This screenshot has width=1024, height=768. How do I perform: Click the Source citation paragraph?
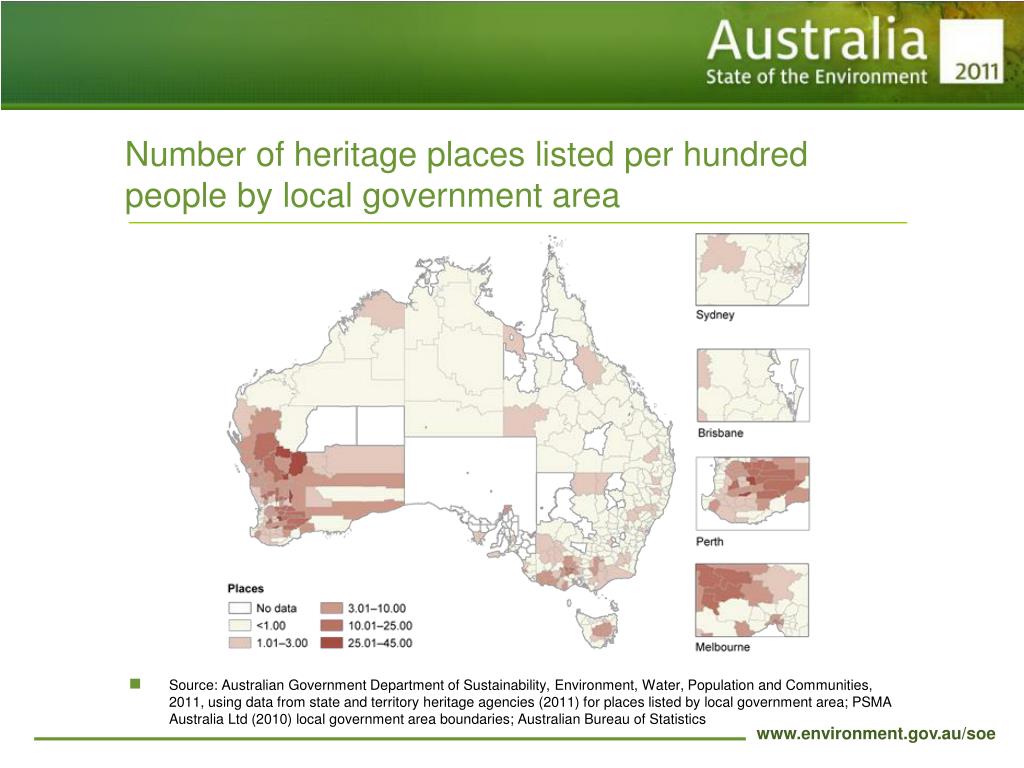[530, 702]
